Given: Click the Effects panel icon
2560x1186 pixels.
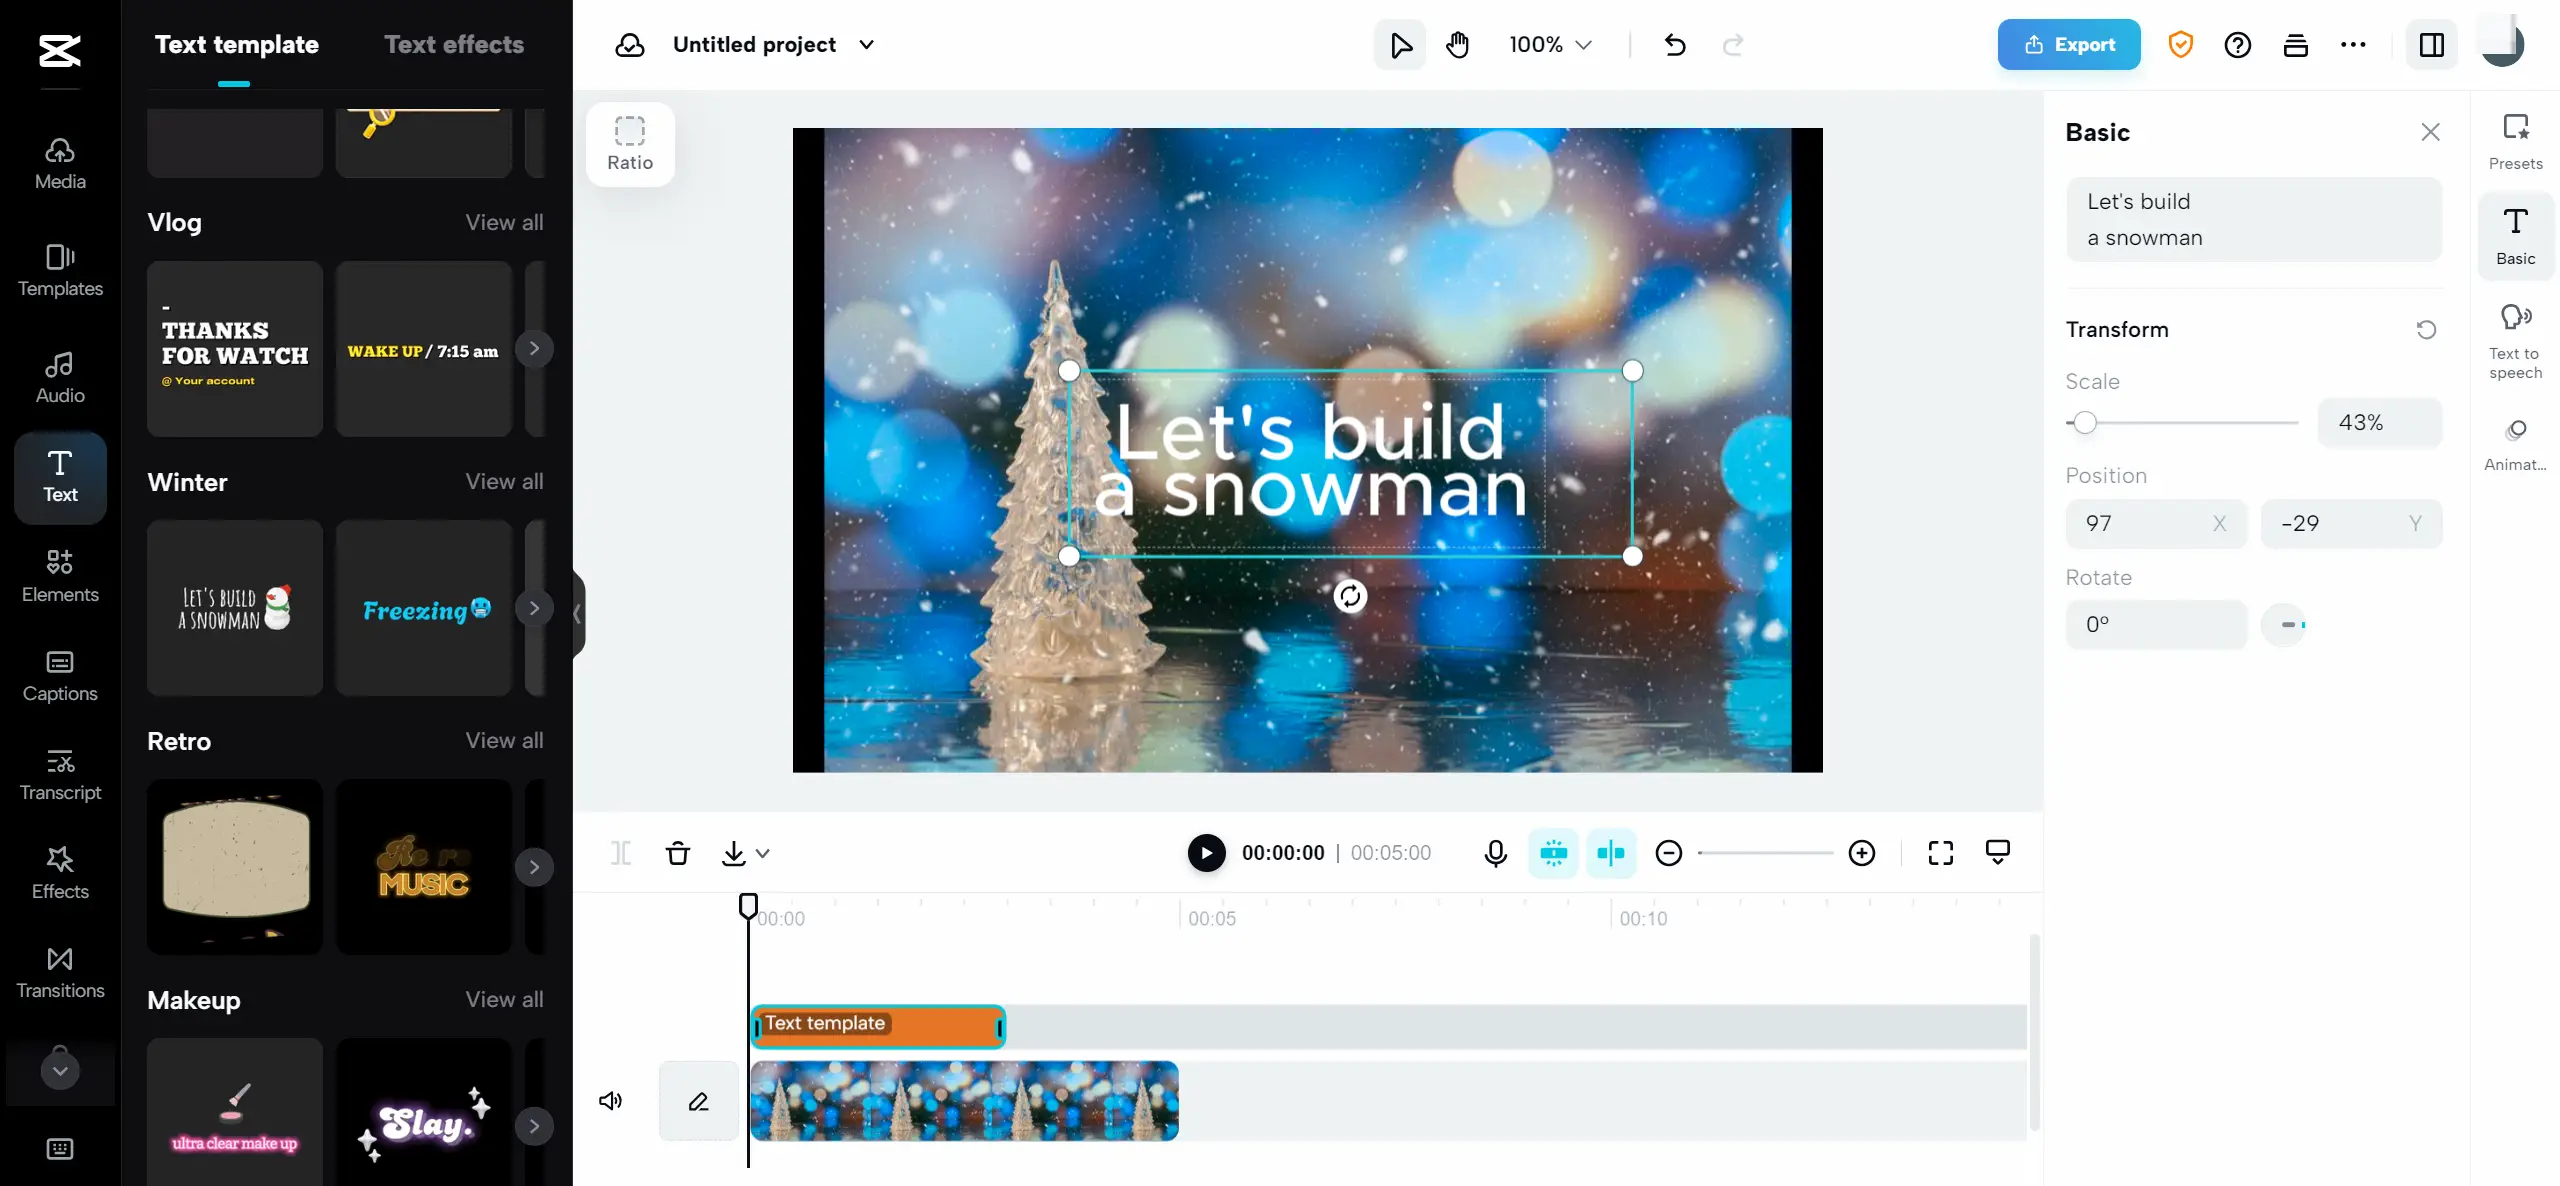Looking at the screenshot, I should pos(59,872).
